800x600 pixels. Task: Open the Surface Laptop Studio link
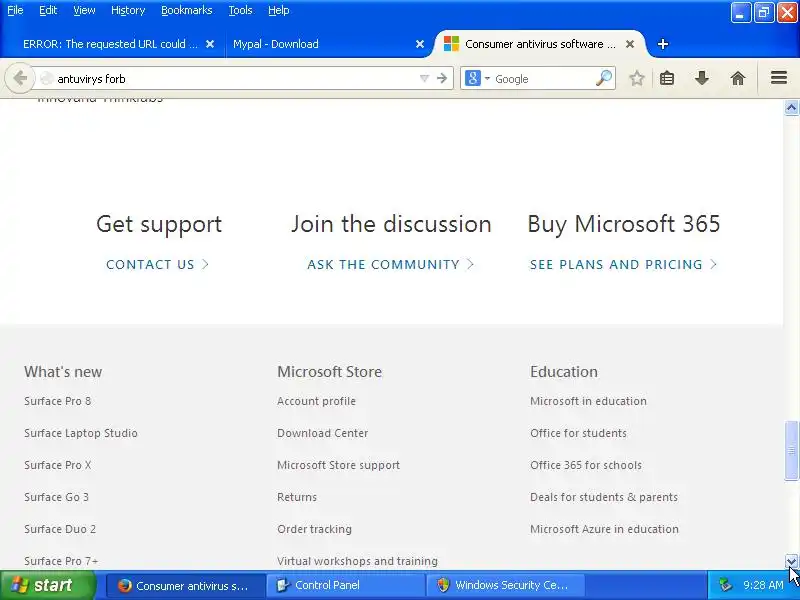(x=81, y=433)
